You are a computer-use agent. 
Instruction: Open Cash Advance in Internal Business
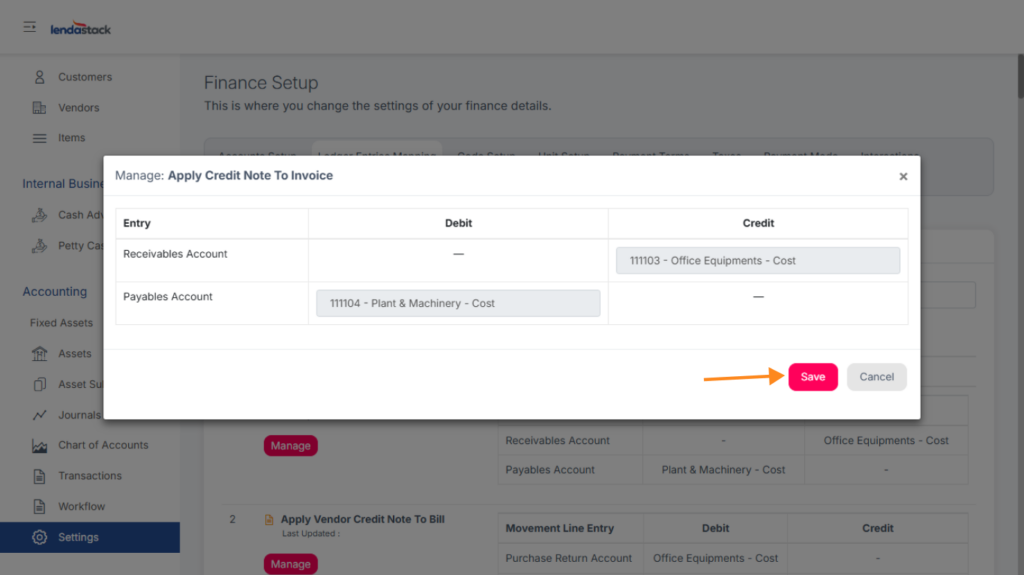pos(80,215)
